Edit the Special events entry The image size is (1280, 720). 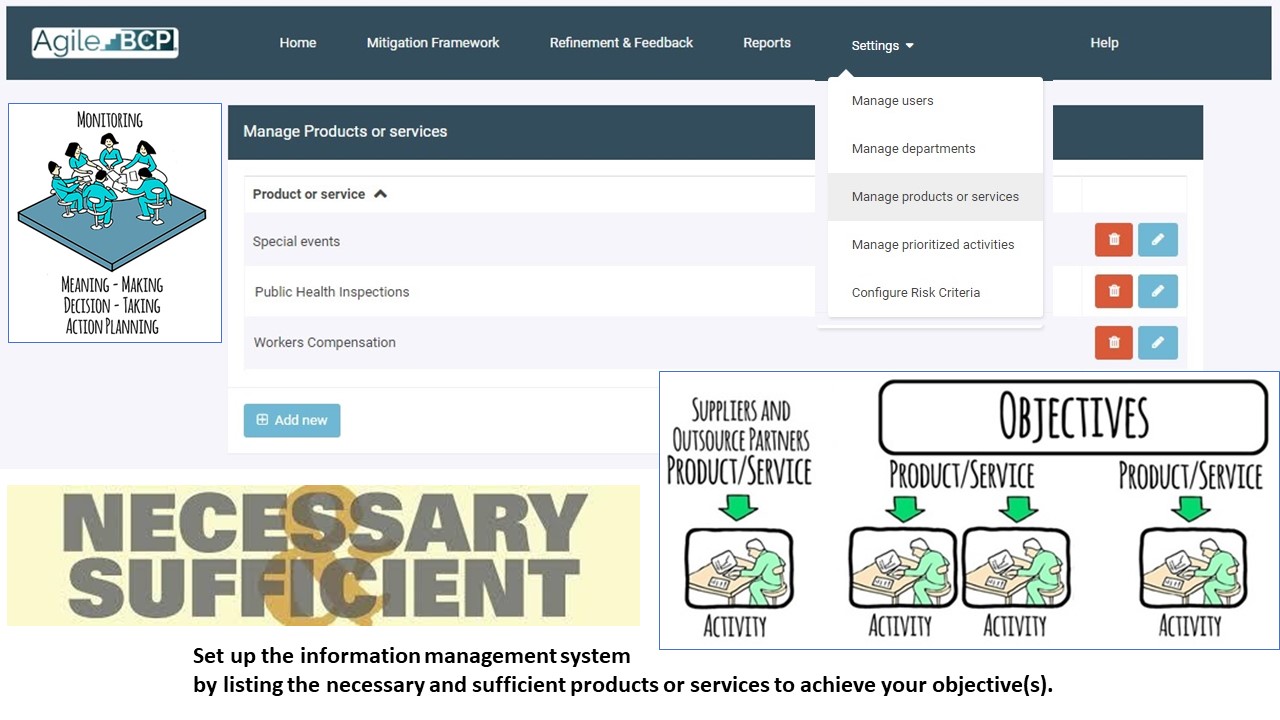point(1157,240)
